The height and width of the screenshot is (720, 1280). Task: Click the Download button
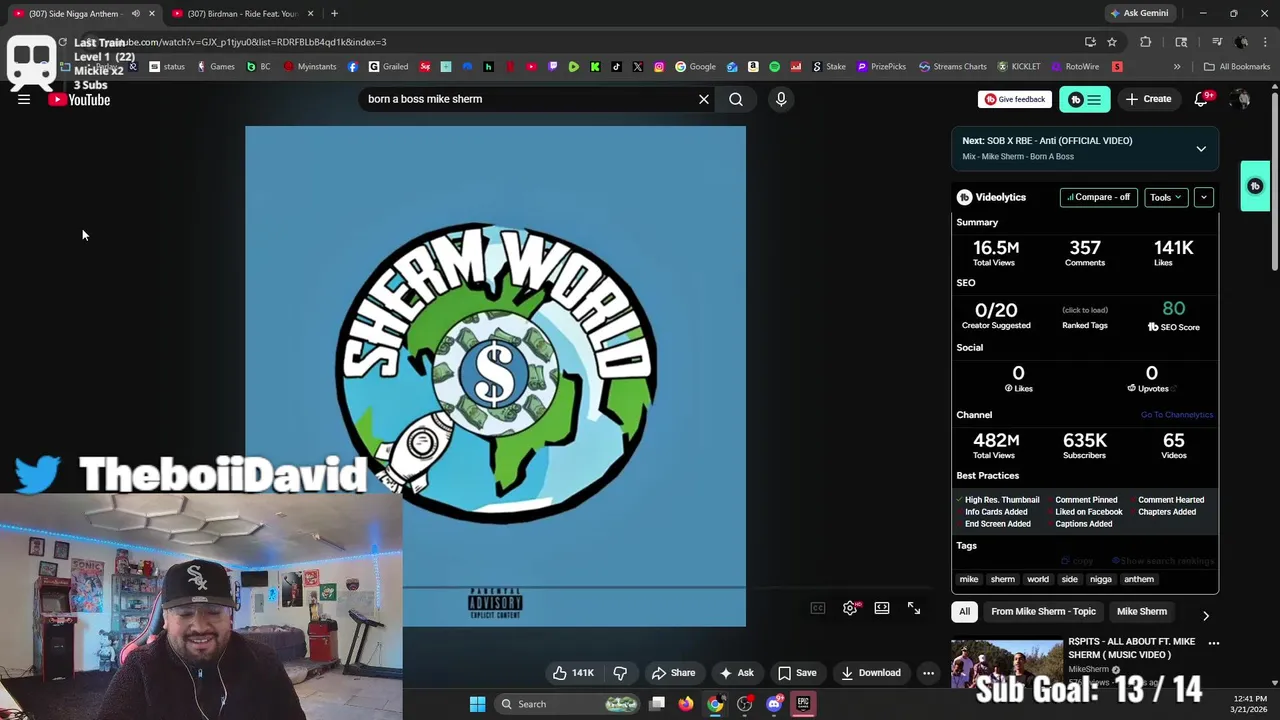tap(871, 673)
